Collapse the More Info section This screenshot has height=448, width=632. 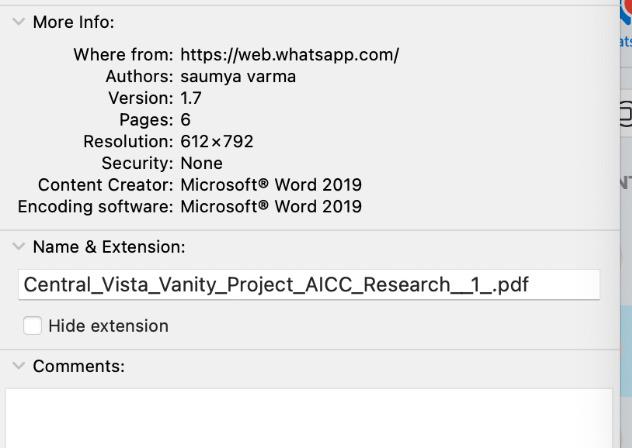tap(18, 22)
